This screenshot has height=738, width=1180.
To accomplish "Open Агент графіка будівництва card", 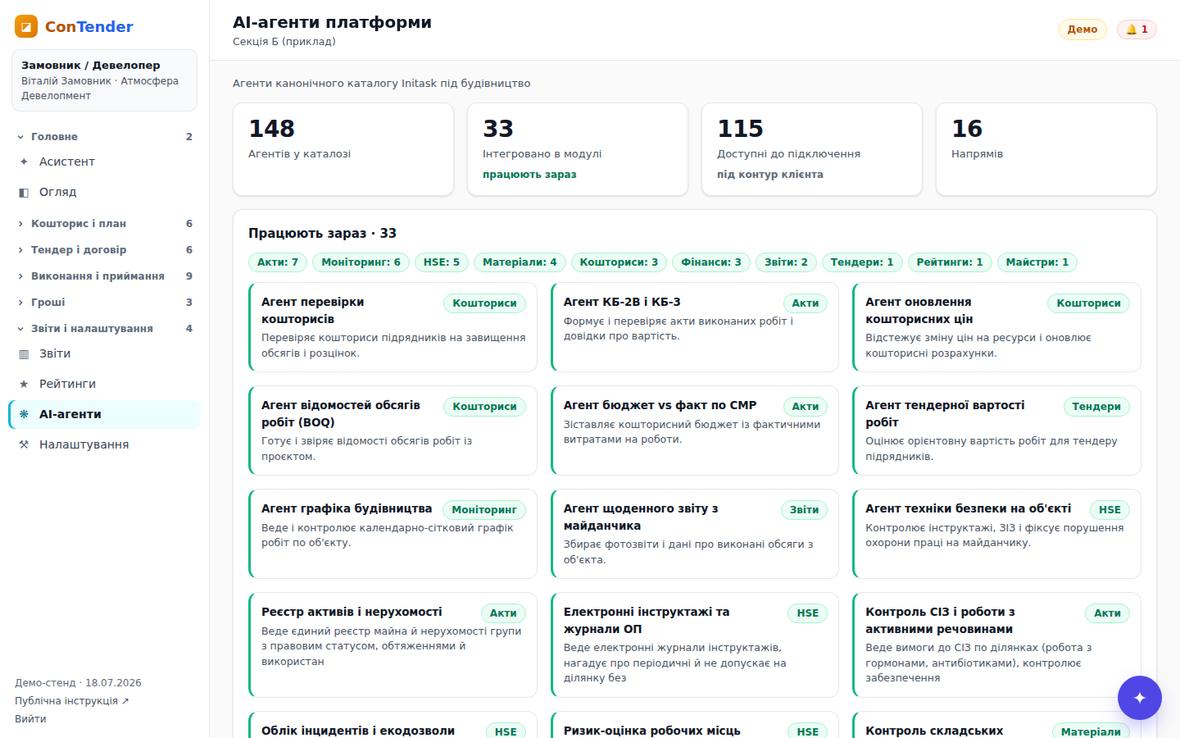I will tap(393, 534).
